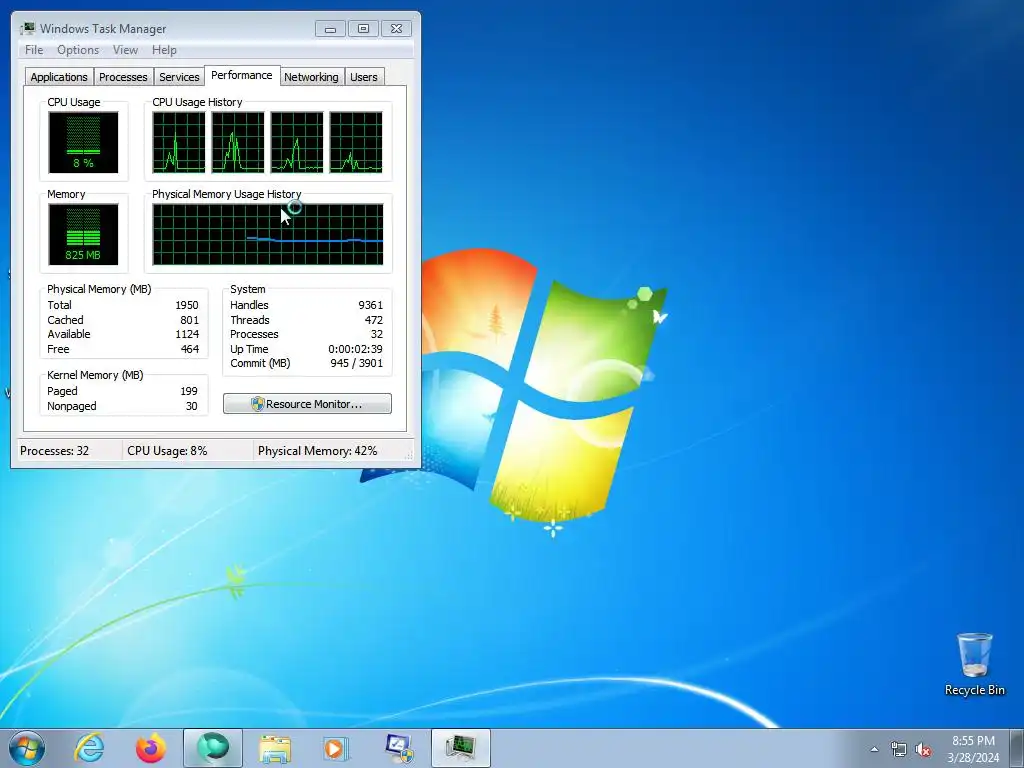Switch to the Processes tab
Viewport: 1024px width, 768px height.
tap(123, 76)
